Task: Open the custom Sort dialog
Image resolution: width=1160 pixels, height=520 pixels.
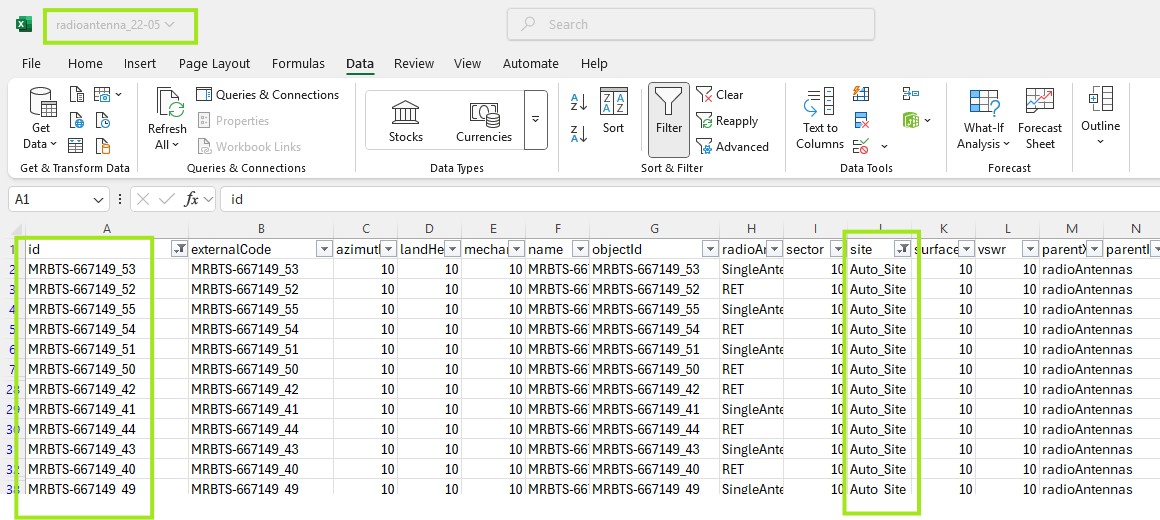Action: click(613, 112)
